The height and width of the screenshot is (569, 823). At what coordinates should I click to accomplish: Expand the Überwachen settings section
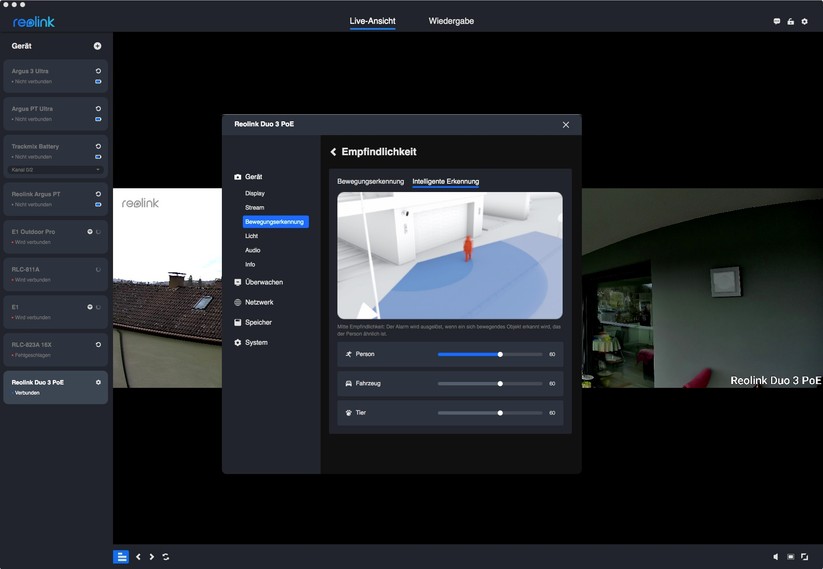263,282
